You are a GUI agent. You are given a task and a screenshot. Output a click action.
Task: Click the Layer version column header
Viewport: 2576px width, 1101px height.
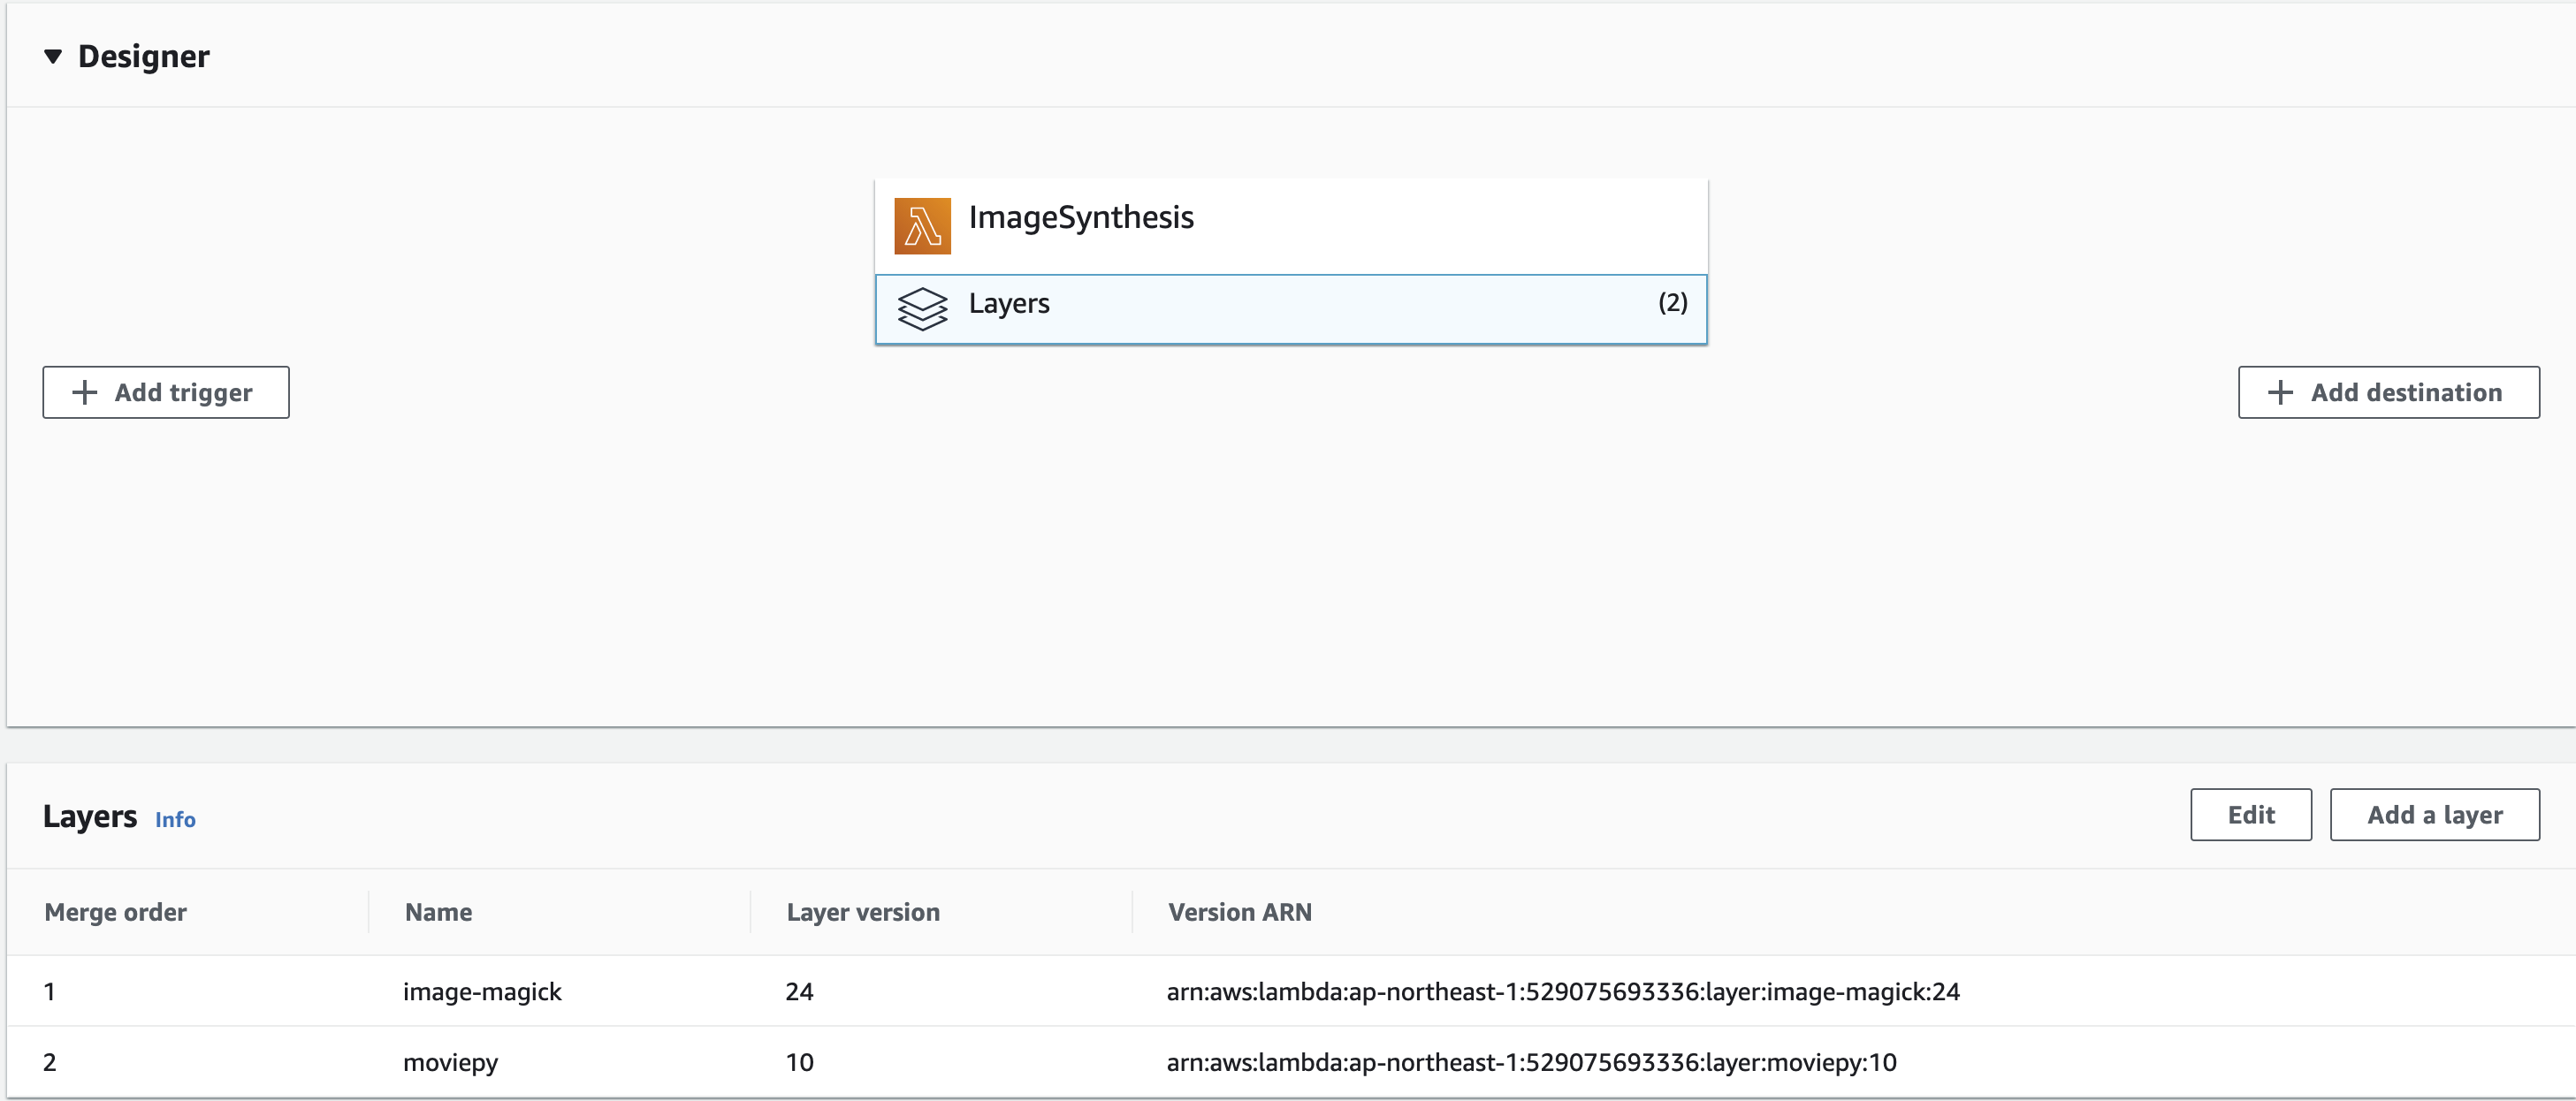[x=862, y=911]
